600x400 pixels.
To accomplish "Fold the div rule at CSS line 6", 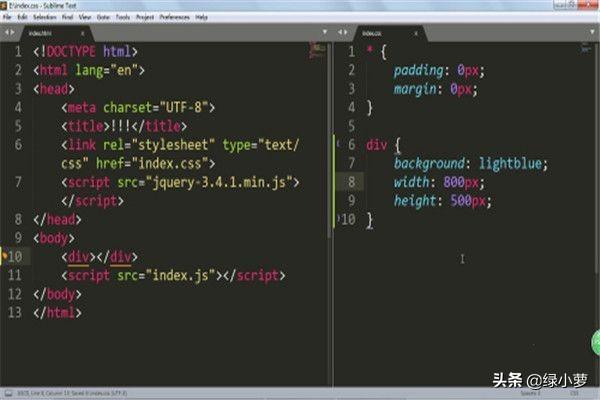I will point(338,144).
